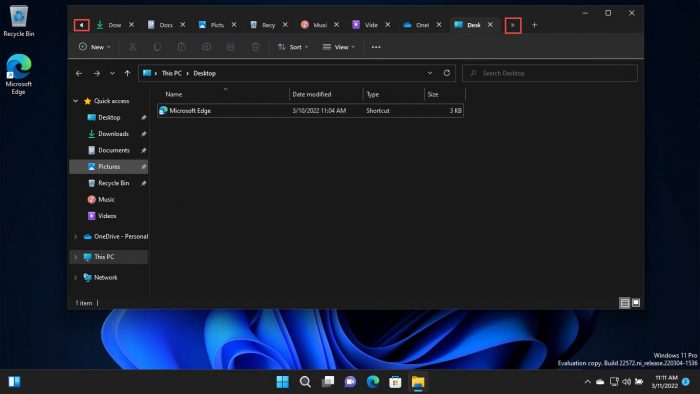This screenshot has width=700, height=394.
Task: Switch to large thumbnails view icon
Action: point(636,303)
